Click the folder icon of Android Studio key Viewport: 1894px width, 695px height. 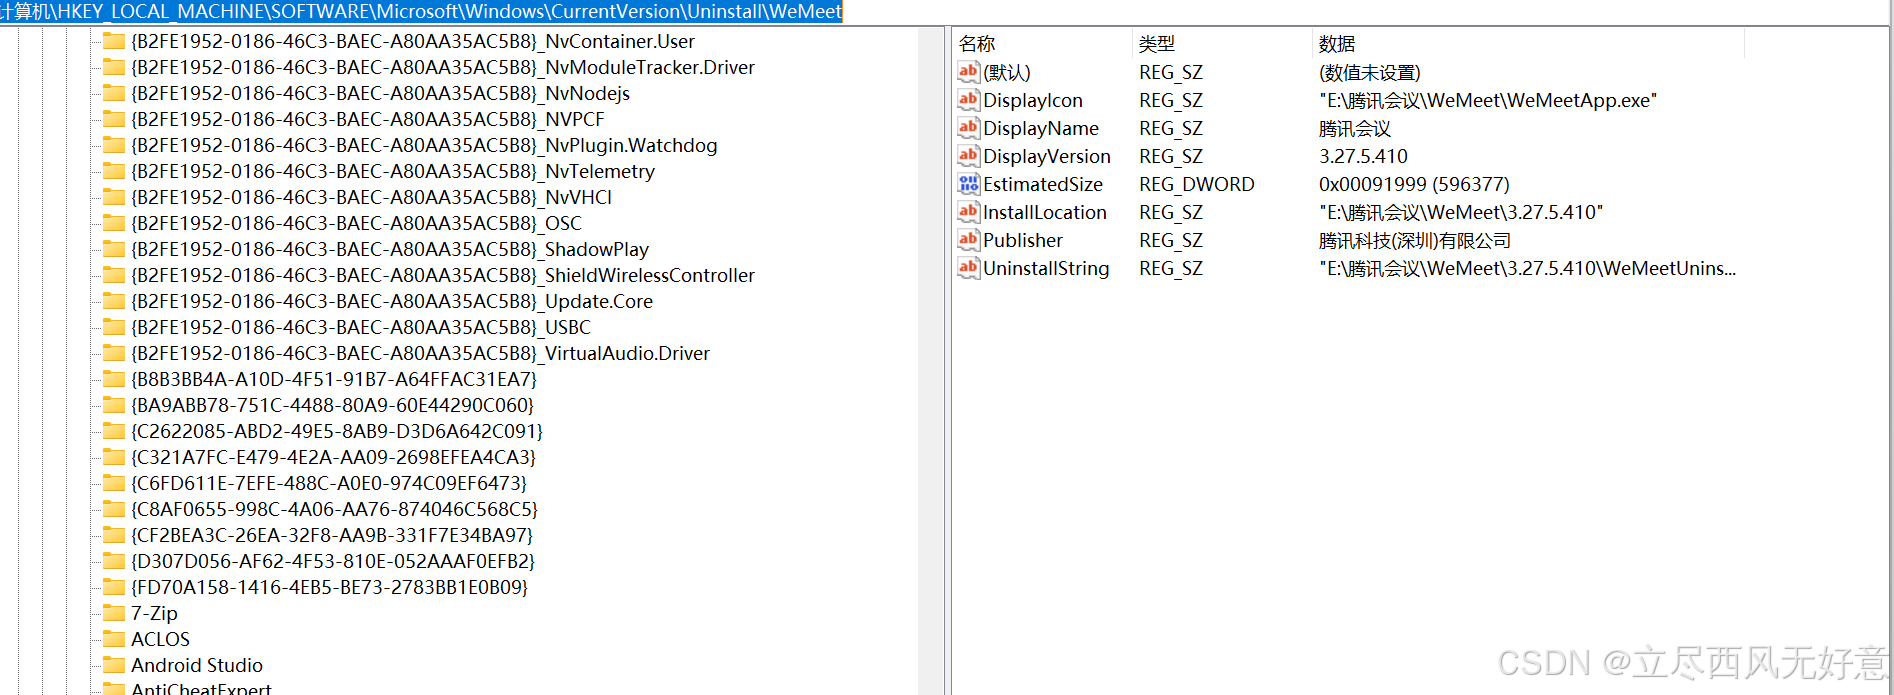tap(114, 665)
